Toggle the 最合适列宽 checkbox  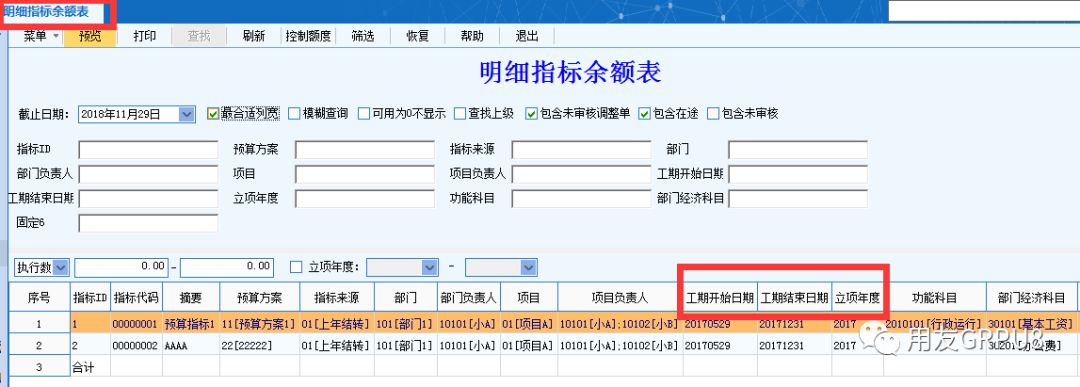coord(213,114)
